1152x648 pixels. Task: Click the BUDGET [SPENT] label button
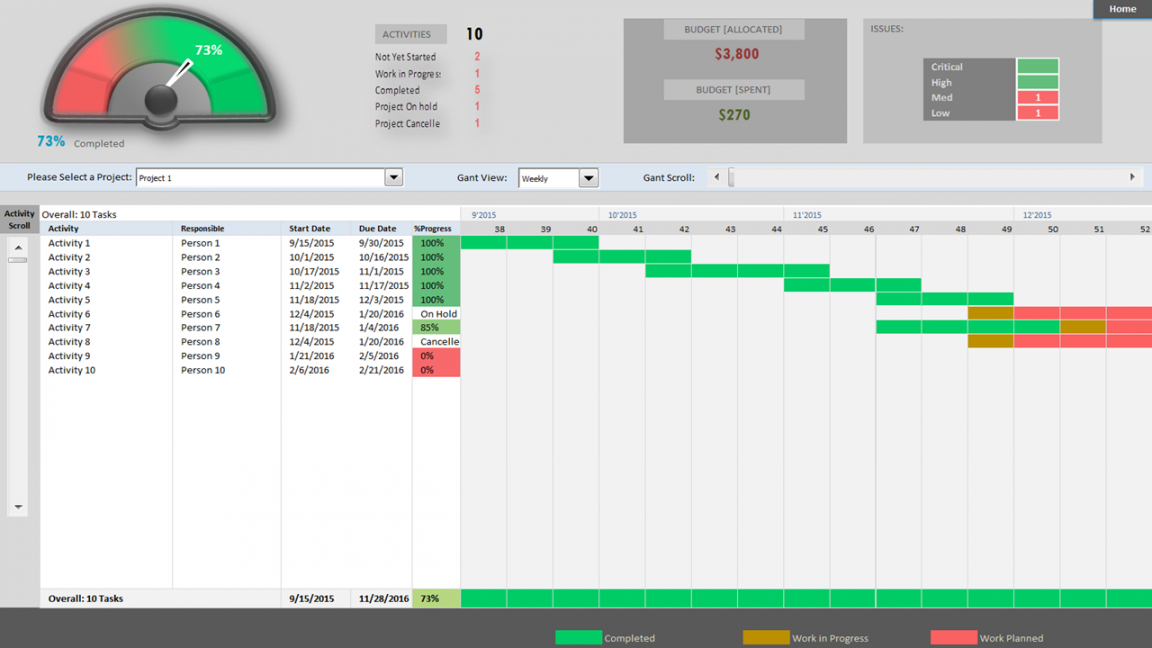(733, 90)
